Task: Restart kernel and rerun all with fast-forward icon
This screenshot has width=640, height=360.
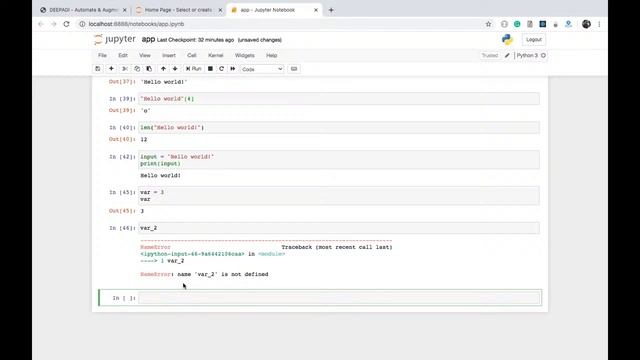Action: pos(233,69)
